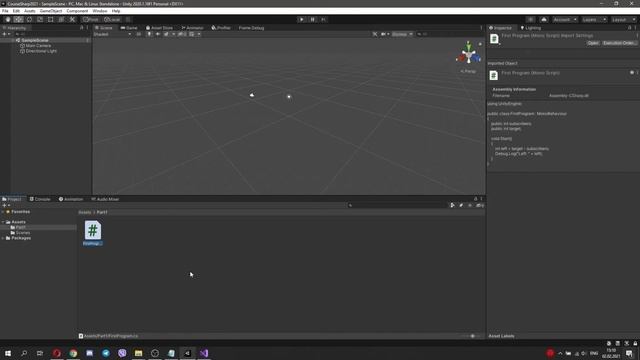Screen dimensions: 640x360
Task: Select the Move tool
Action: coord(18,19)
